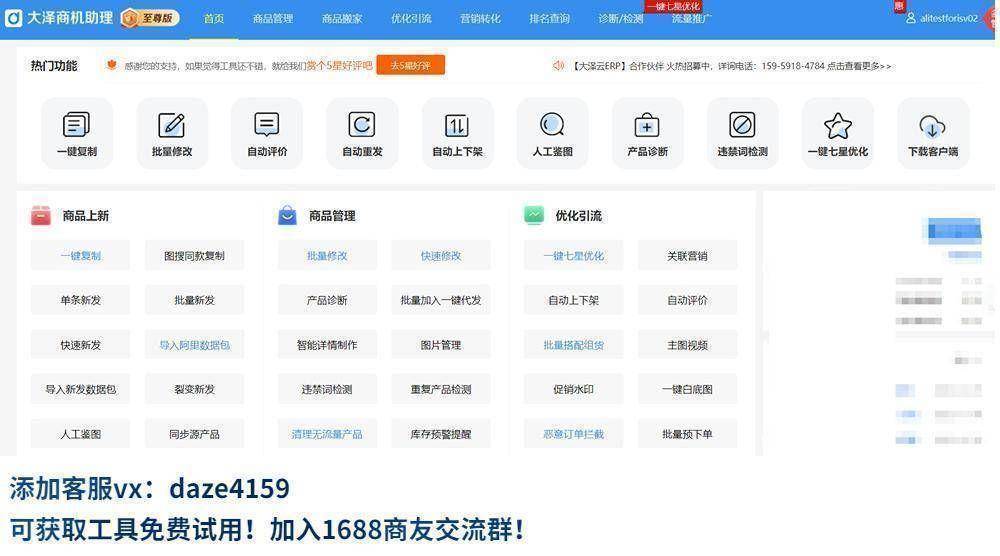Open the 排名查询 top menu
1000x556 pixels.
[x=549, y=18]
